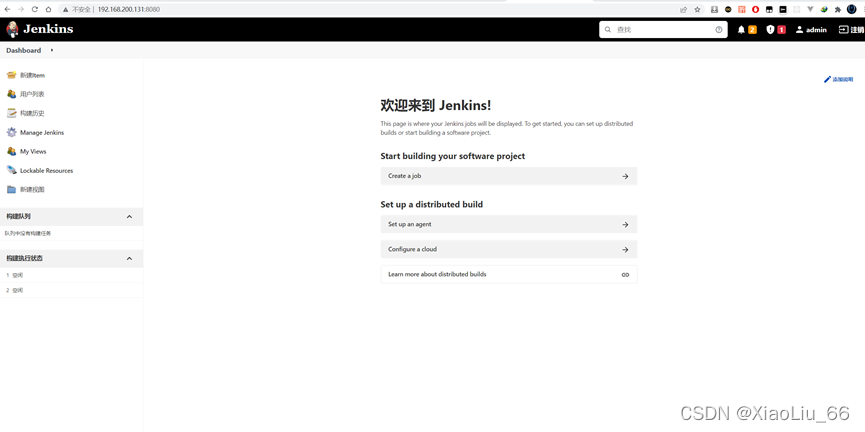
Task: Click the browser back arrow
Action: coord(7,9)
